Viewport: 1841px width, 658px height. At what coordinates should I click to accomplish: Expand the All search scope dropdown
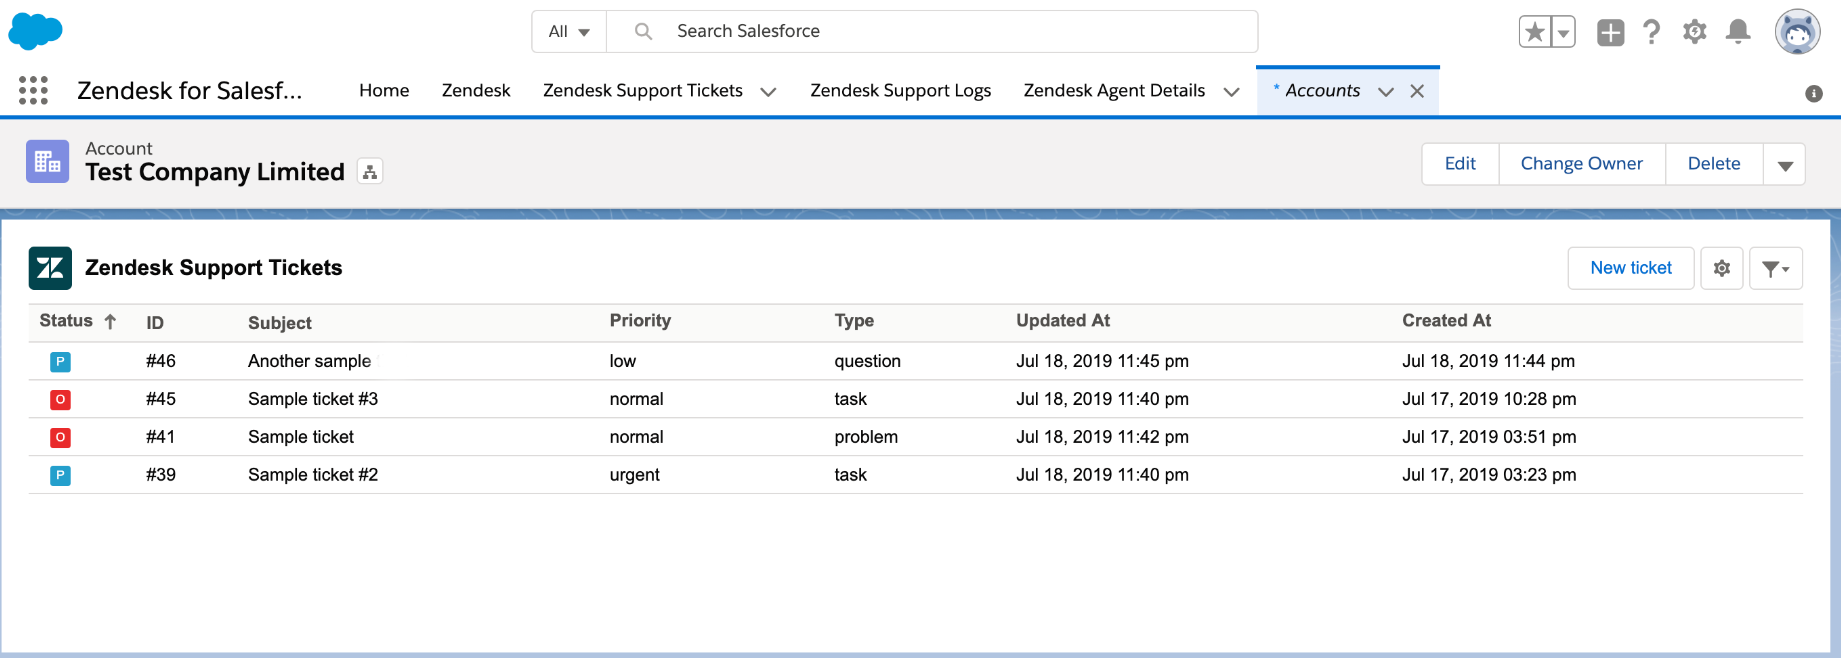569,32
